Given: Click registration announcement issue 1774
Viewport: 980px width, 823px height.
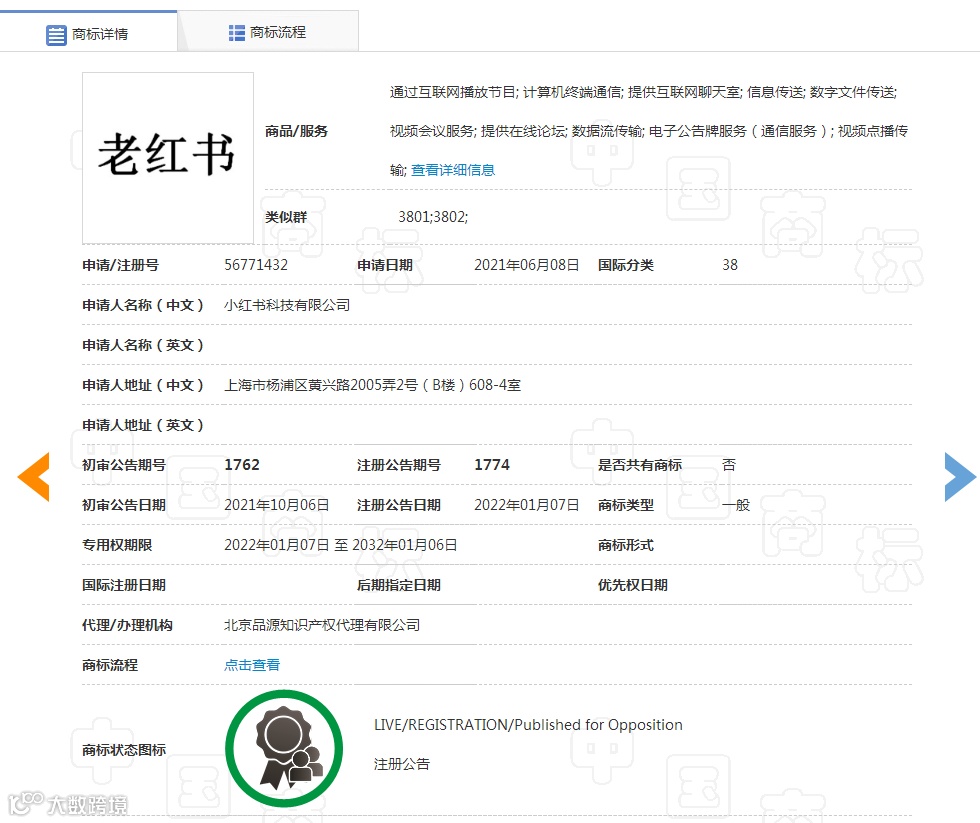Looking at the screenshot, I should (x=492, y=465).
